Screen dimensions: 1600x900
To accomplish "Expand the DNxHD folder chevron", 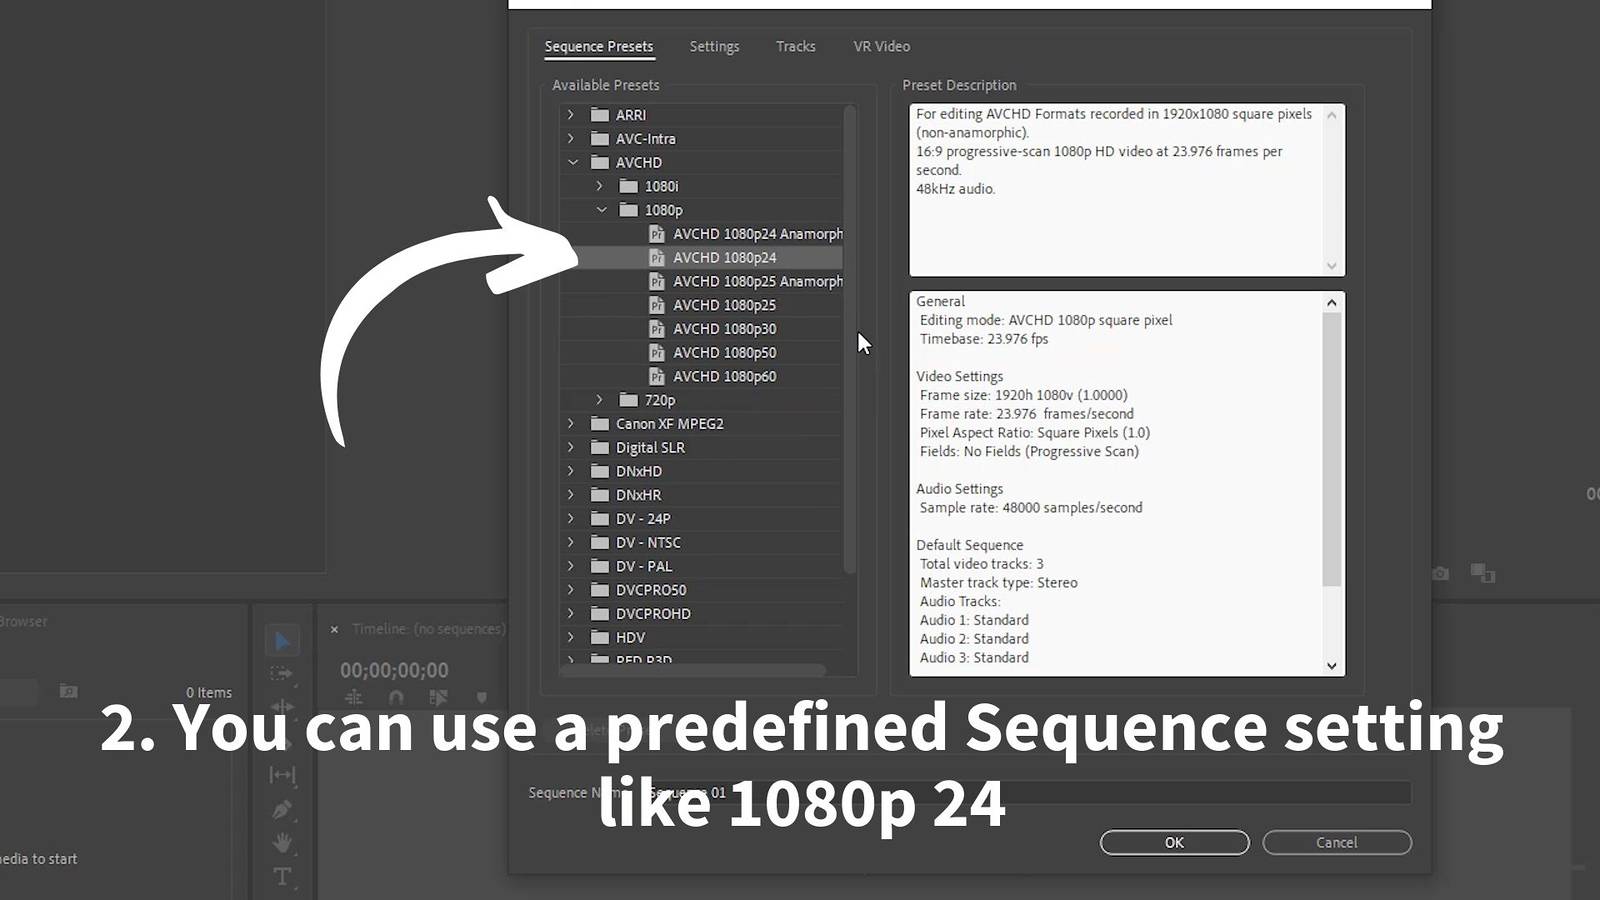I will click(x=571, y=471).
